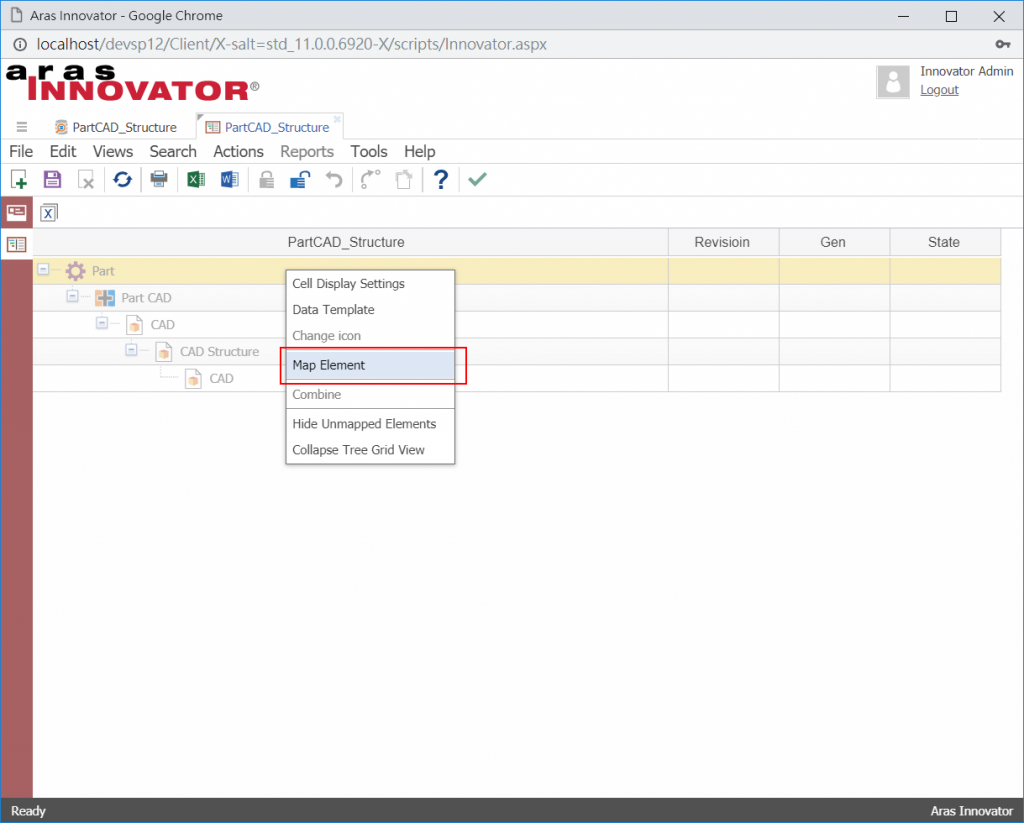The height and width of the screenshot is (823, 1024).
Task: Click the Undo arrow icon
Action: (334, 179)
